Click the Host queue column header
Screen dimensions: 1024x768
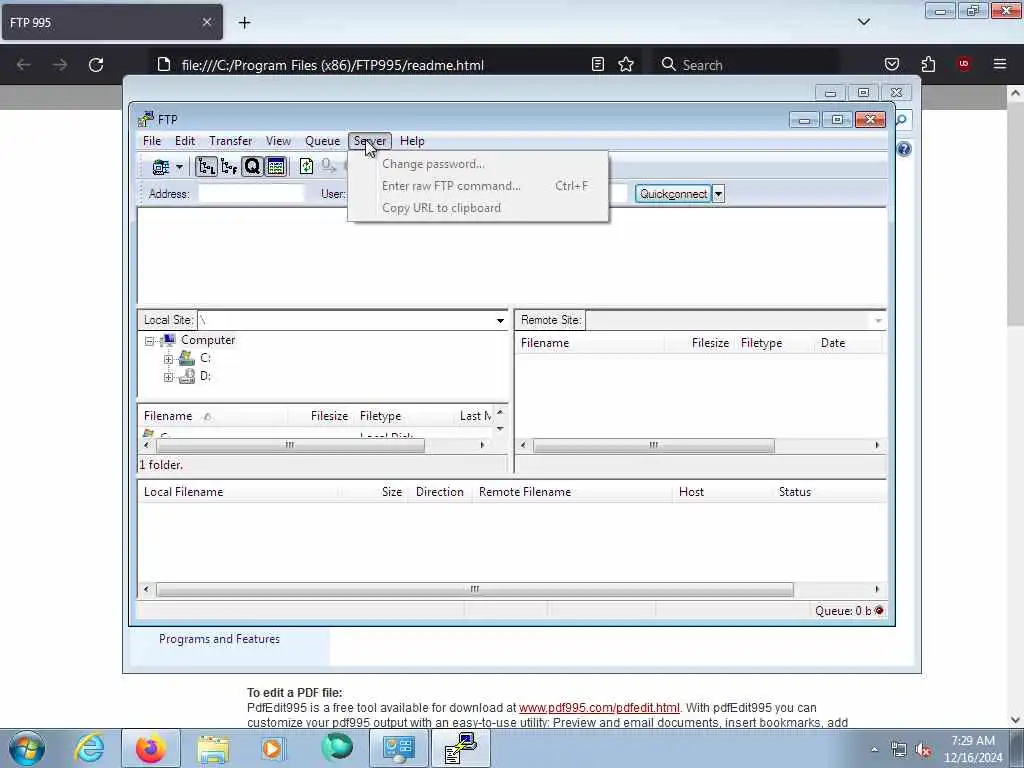722,492
